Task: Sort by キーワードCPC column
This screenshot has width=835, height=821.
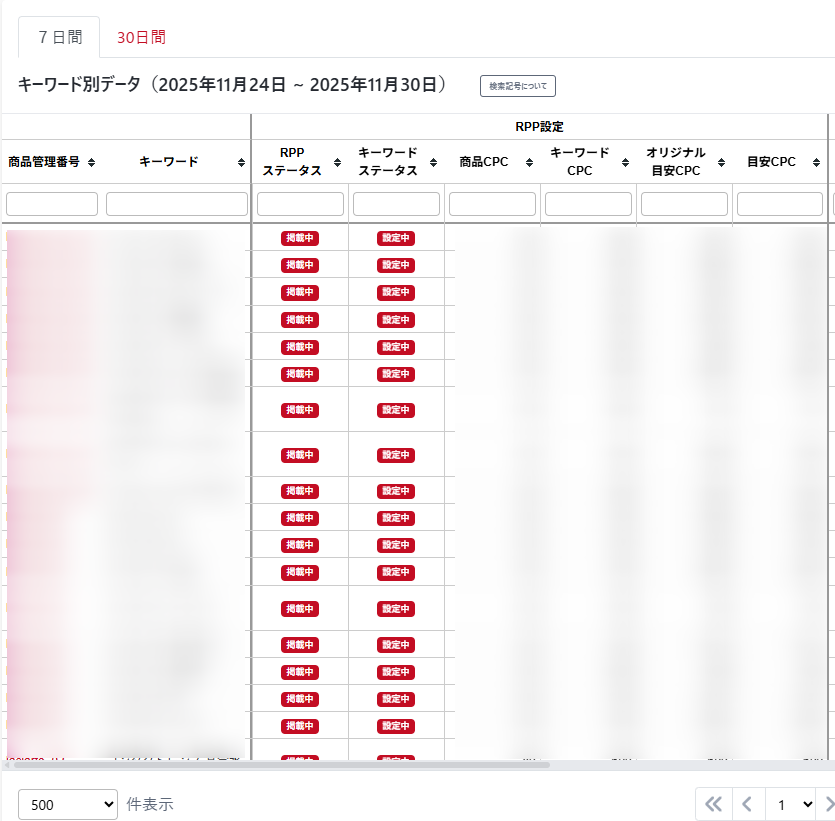Action: (625, 162)
